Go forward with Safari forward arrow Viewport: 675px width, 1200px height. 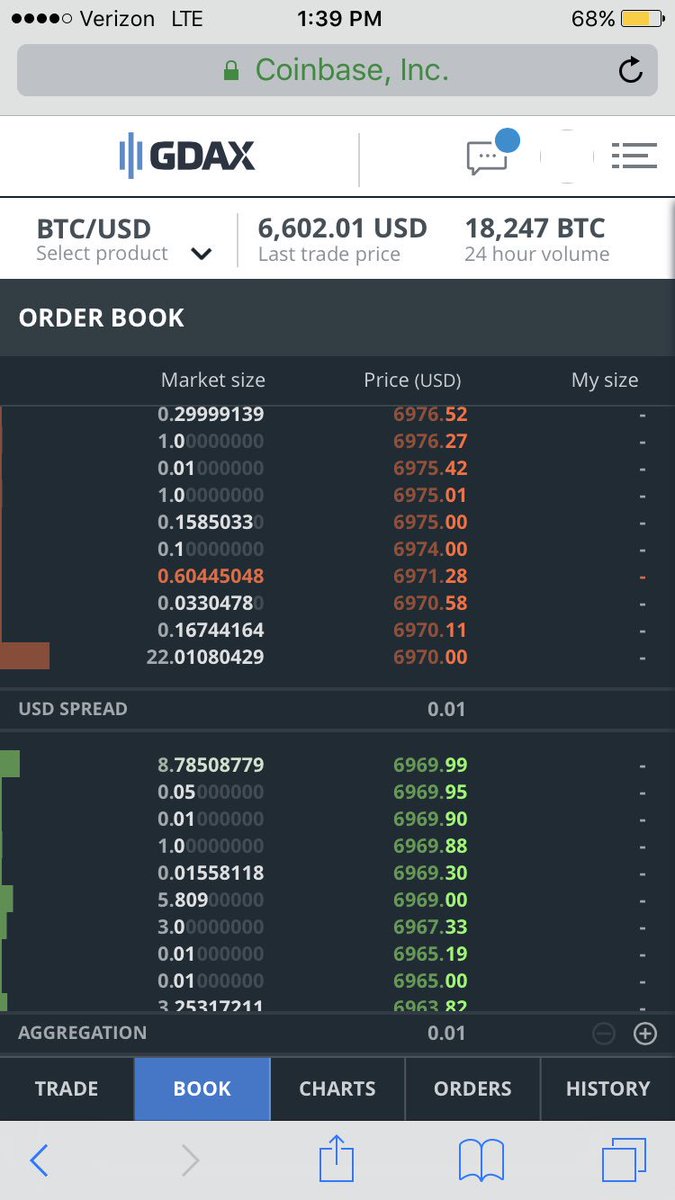[x=190, y=1160]
